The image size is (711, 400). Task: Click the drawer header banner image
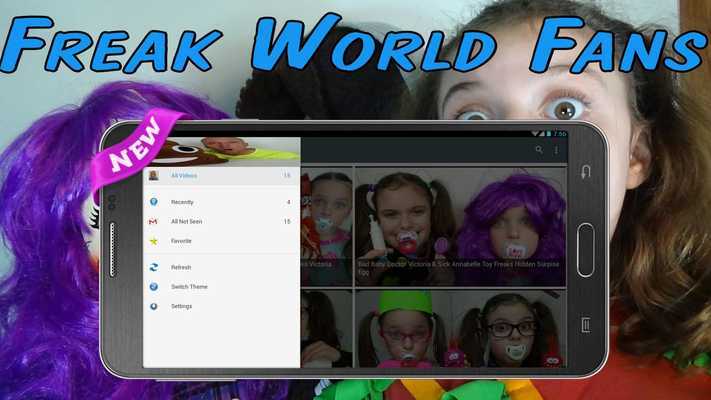(x=221, y=151)
